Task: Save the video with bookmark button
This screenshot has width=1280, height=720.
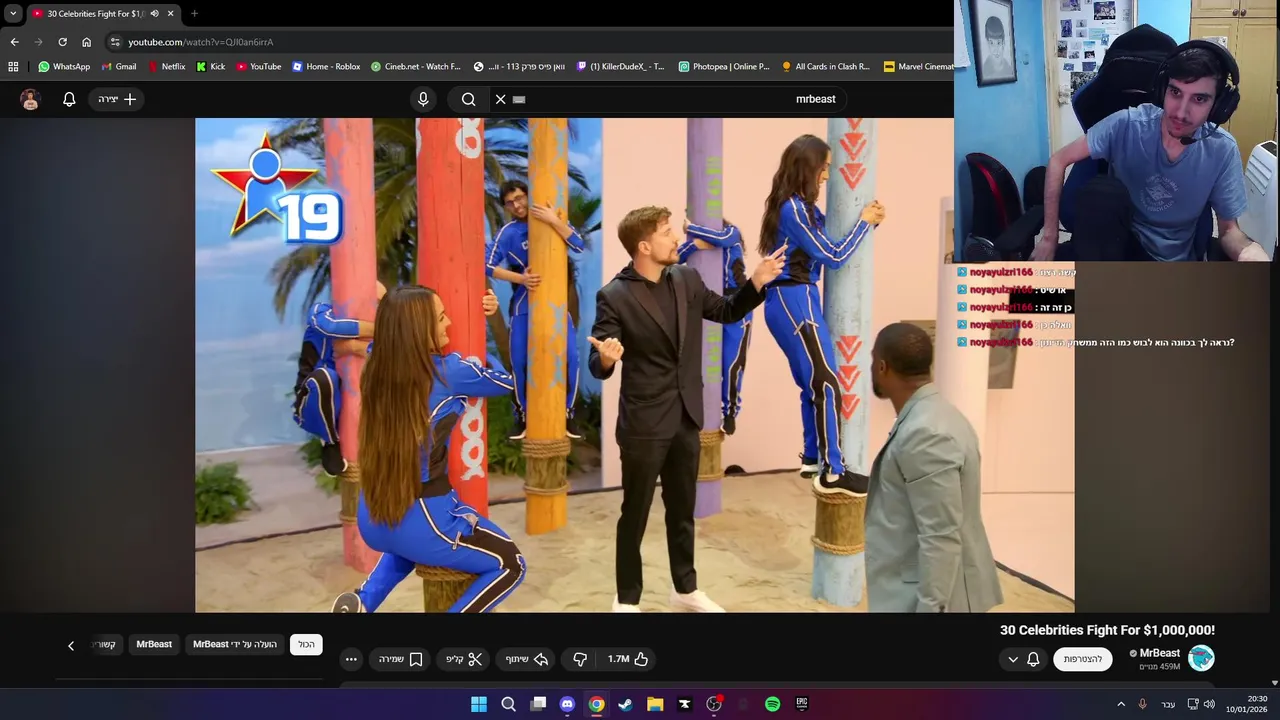Action: pos(401,659)
